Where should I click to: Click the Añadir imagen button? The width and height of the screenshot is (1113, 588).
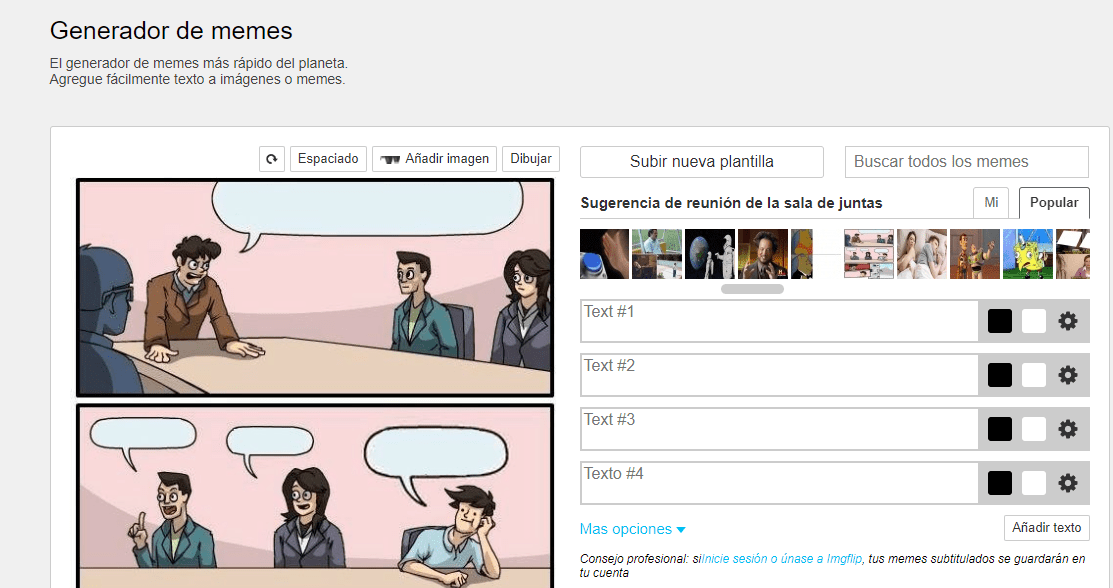(434, 159)
